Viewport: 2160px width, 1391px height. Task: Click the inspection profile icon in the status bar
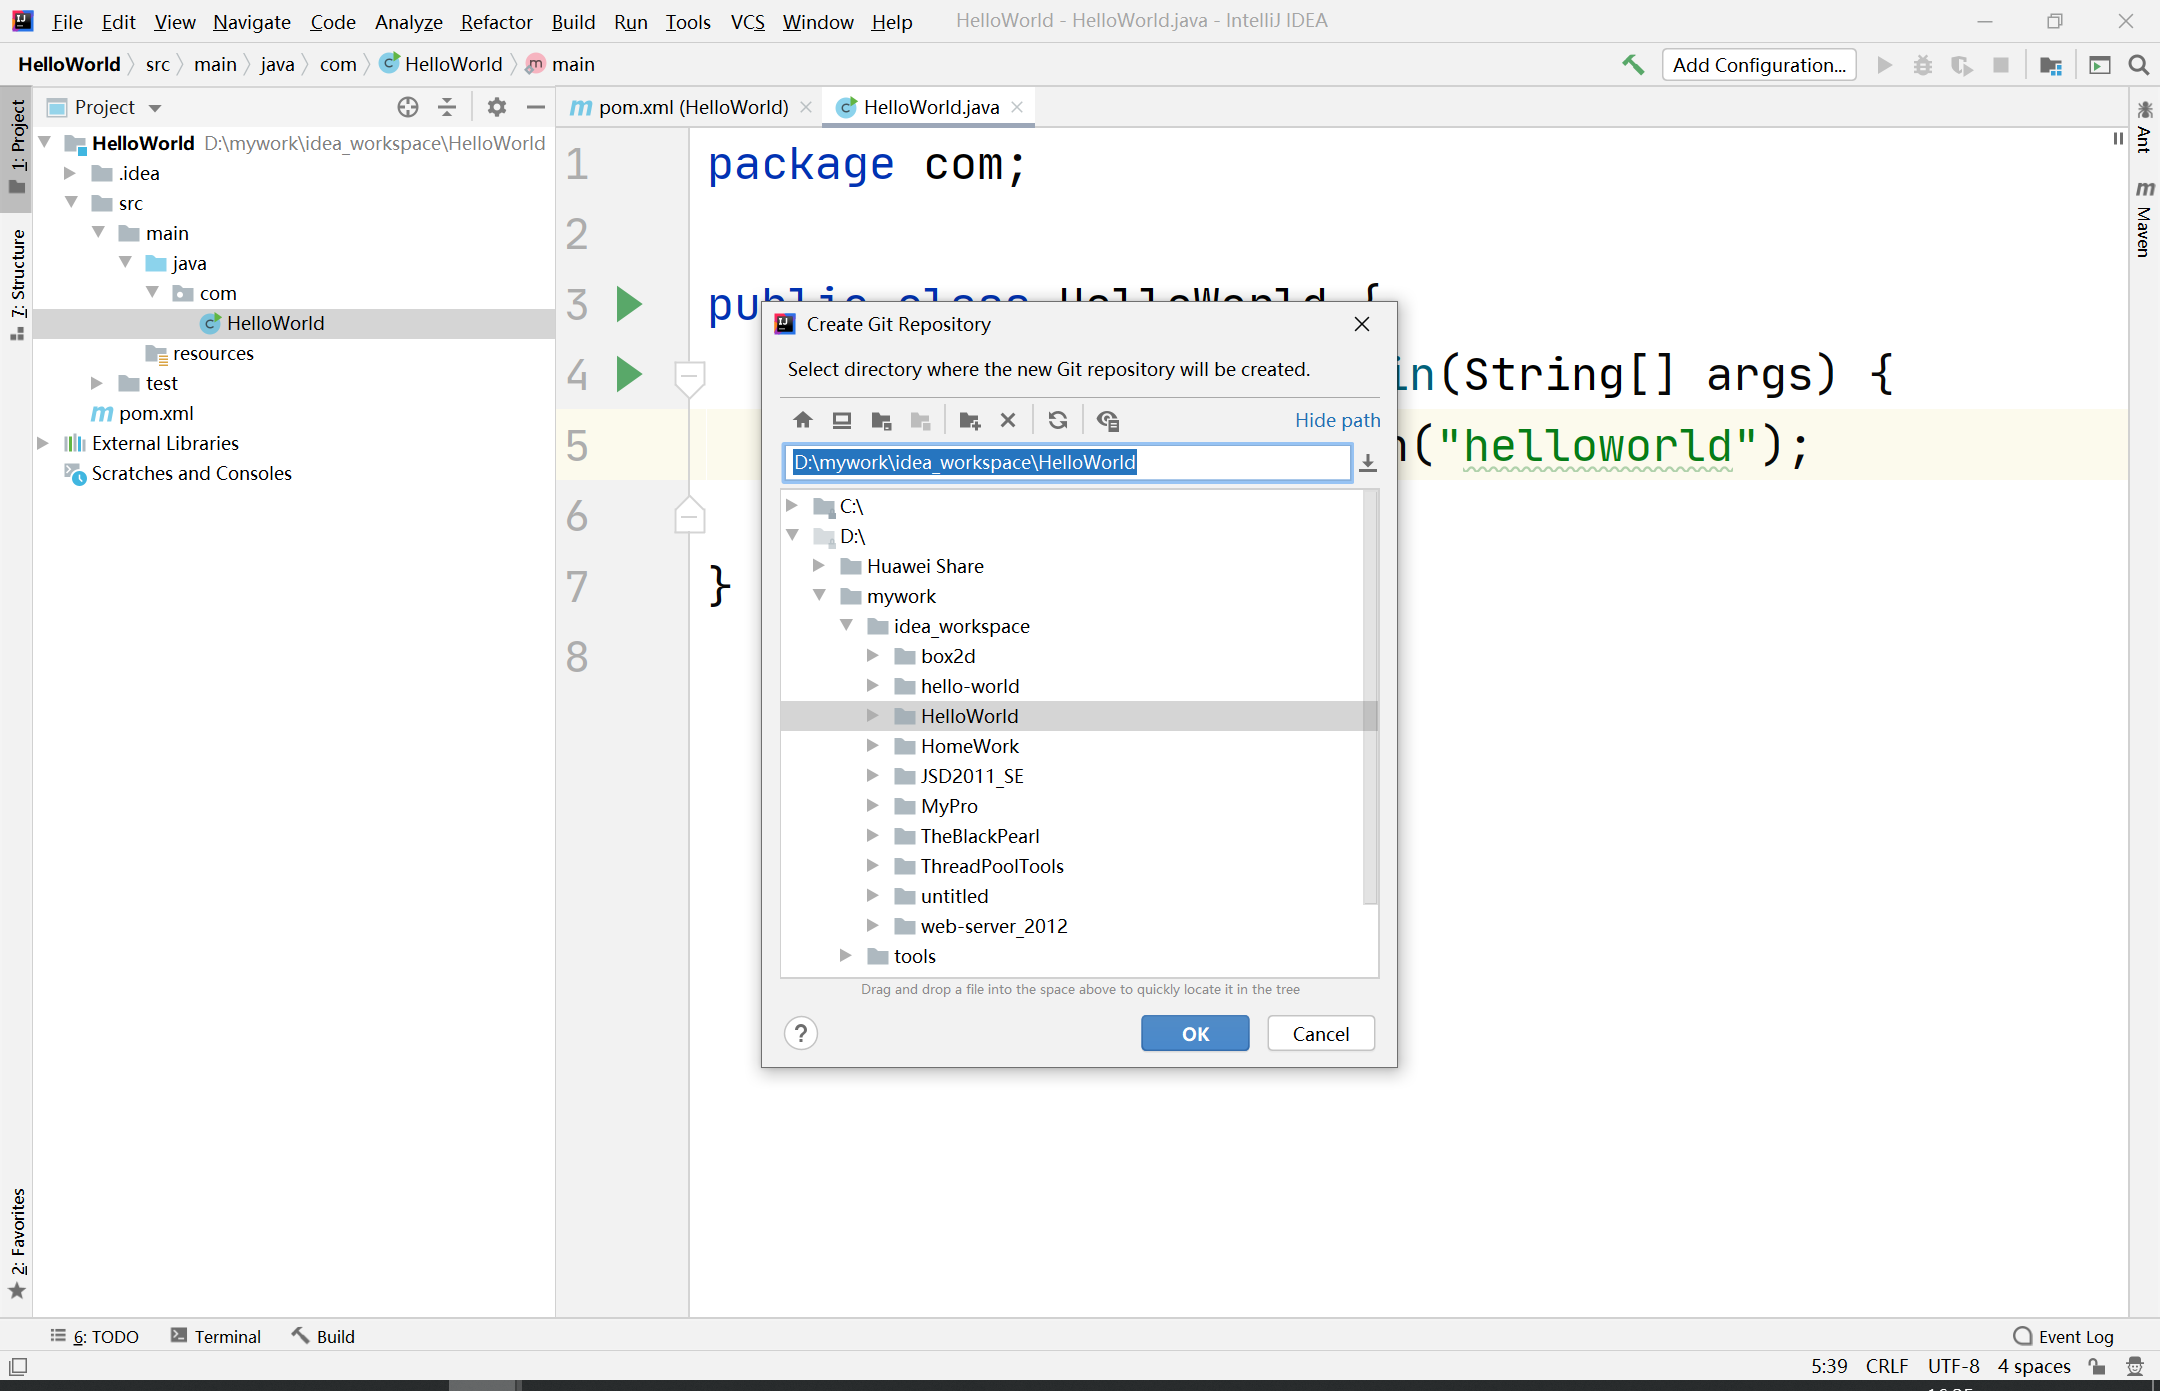tap(2135, 1366)
